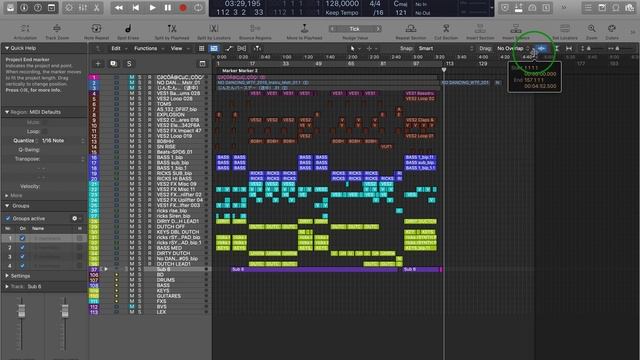Screen dimensions: 640x360
Task: Open the Colors palette toolbar icon
Action: pos(611,29)
